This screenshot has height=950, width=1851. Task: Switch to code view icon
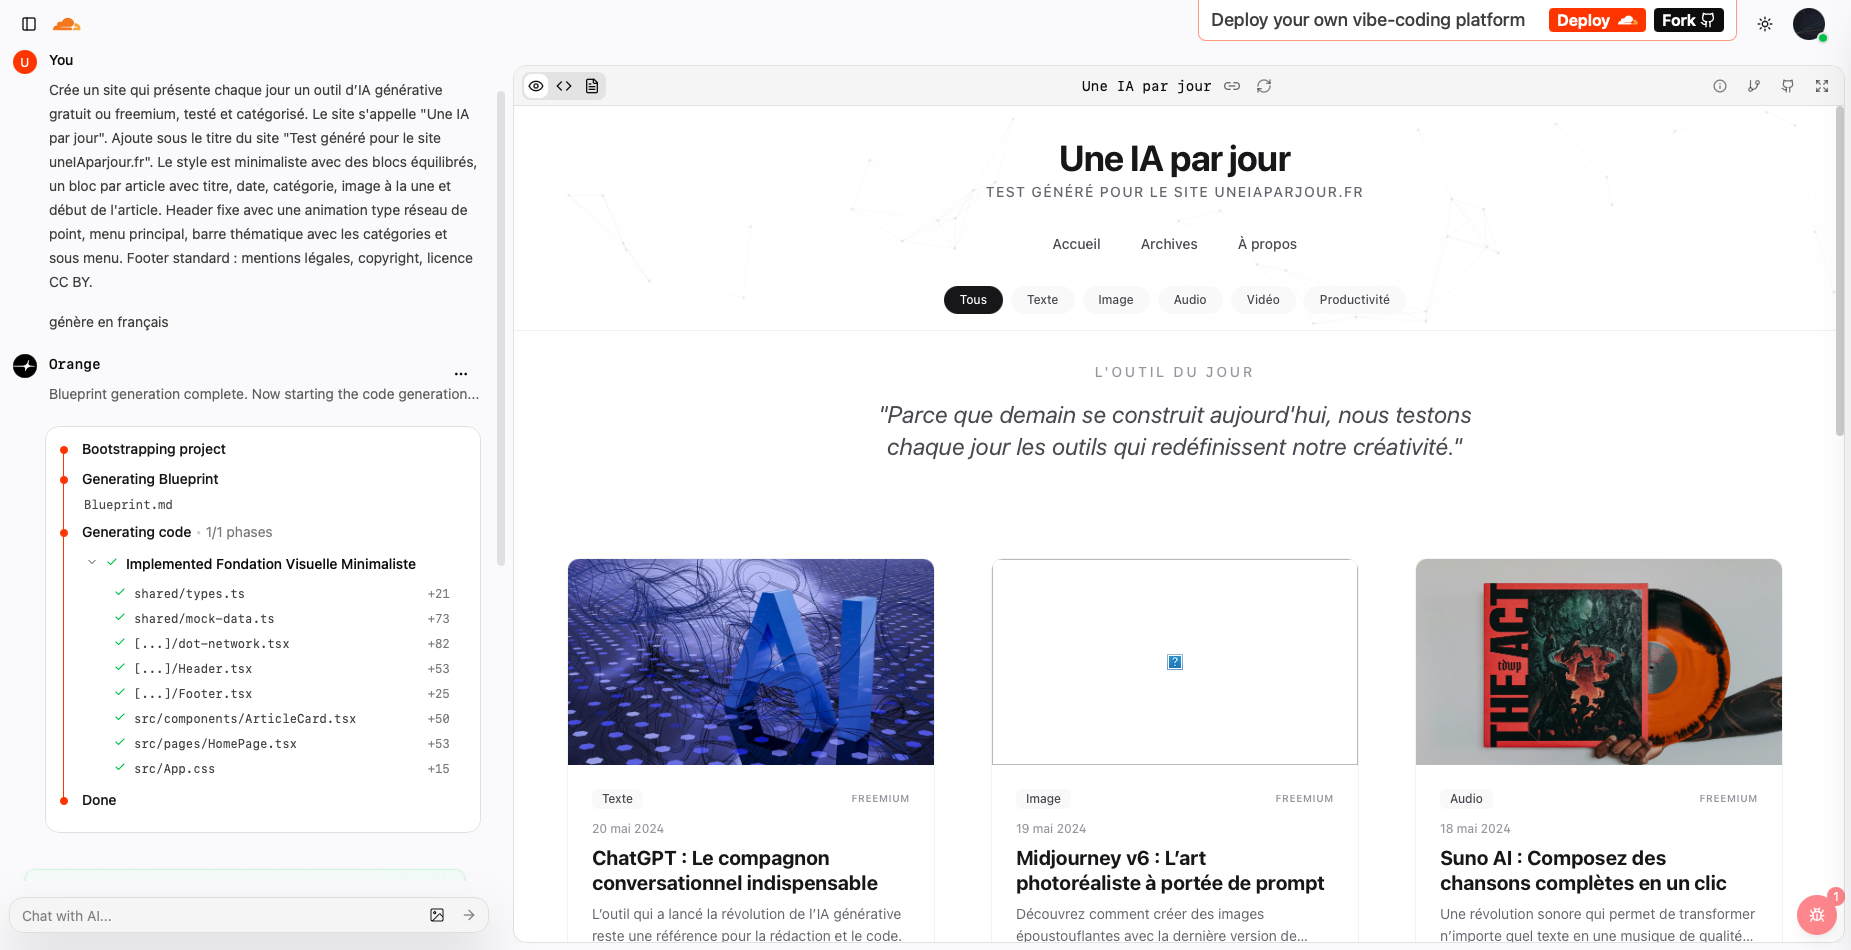pos(564,86)
